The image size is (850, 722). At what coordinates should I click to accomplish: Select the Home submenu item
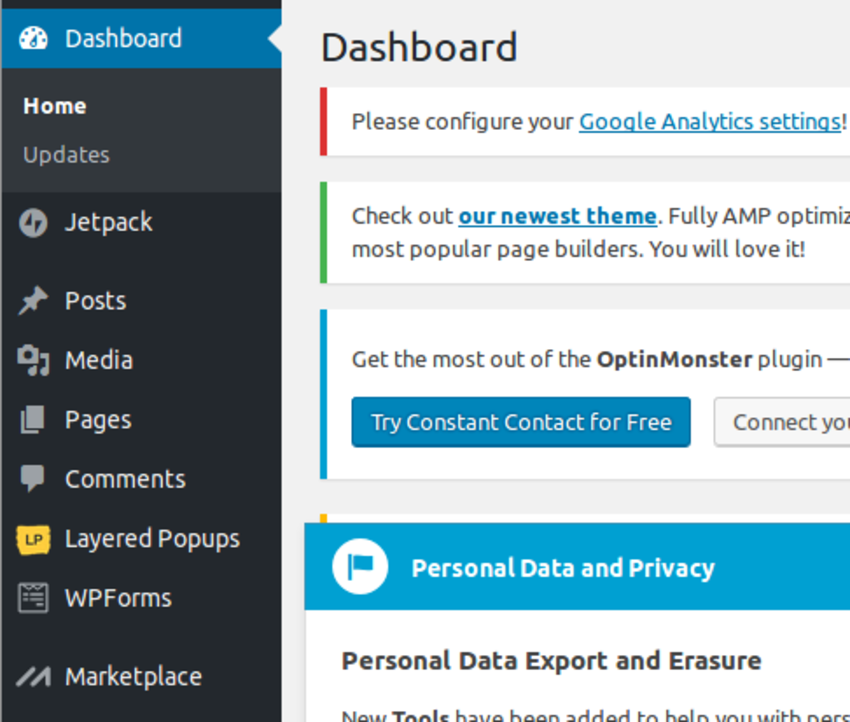pyautogui.click(x=55, y=106)
